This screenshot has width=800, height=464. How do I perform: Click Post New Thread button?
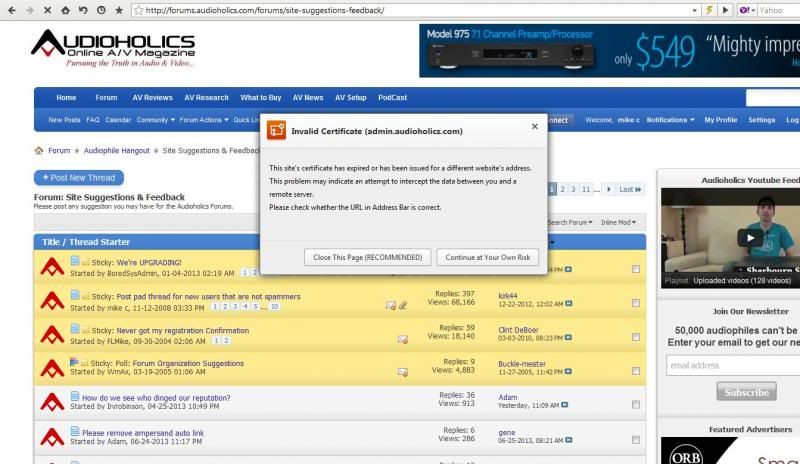click(x=79, y=178)
